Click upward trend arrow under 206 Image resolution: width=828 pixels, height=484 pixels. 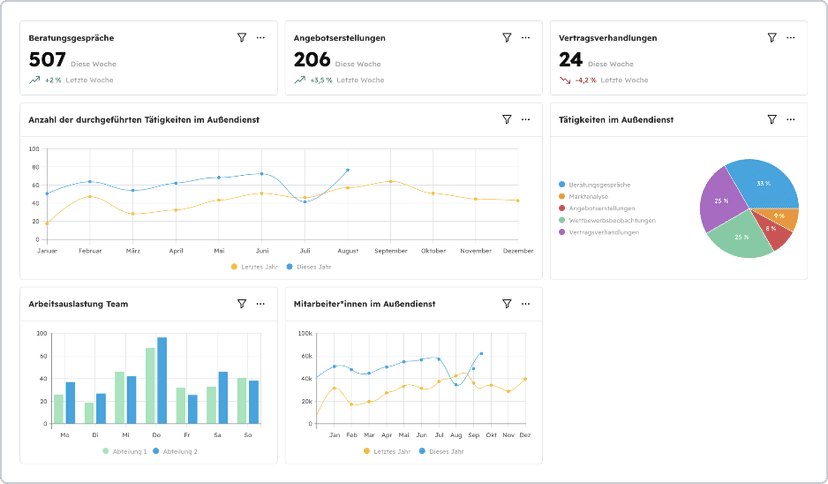[299, 80]
